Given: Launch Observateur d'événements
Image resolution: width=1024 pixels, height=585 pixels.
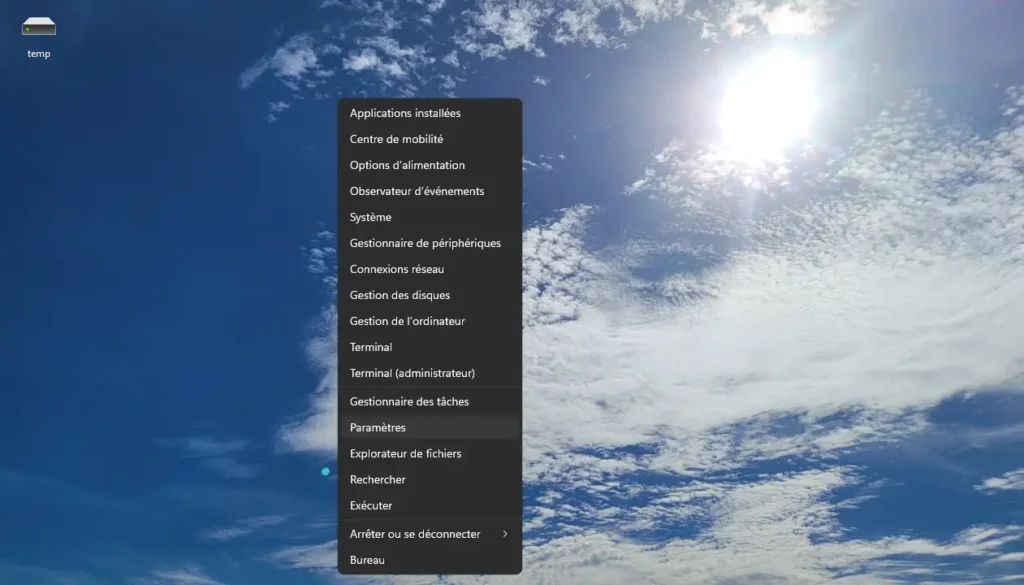Looking at the screenshot, I should (430, 191).
